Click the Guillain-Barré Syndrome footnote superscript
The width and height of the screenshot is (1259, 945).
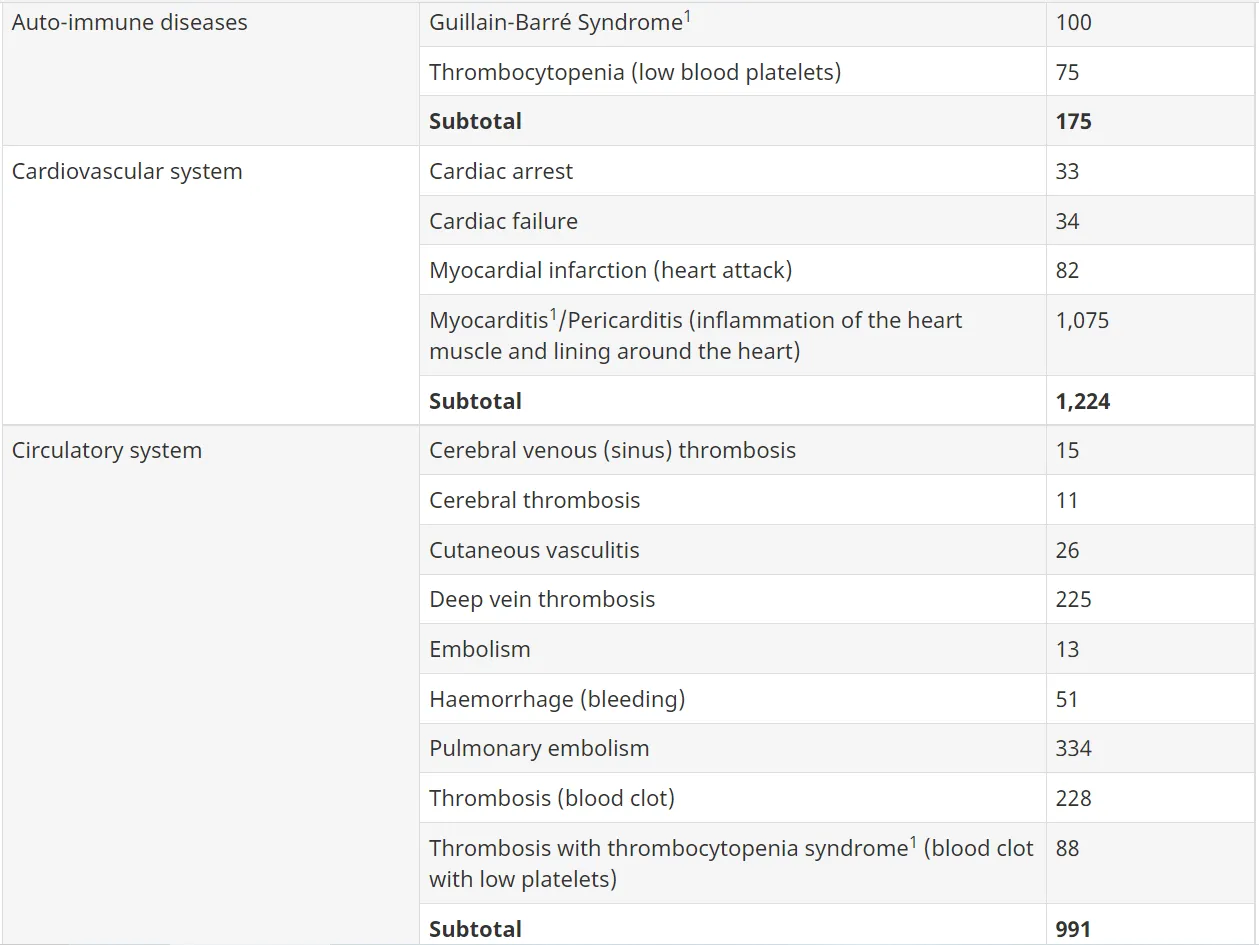click(x=687, y=16)
